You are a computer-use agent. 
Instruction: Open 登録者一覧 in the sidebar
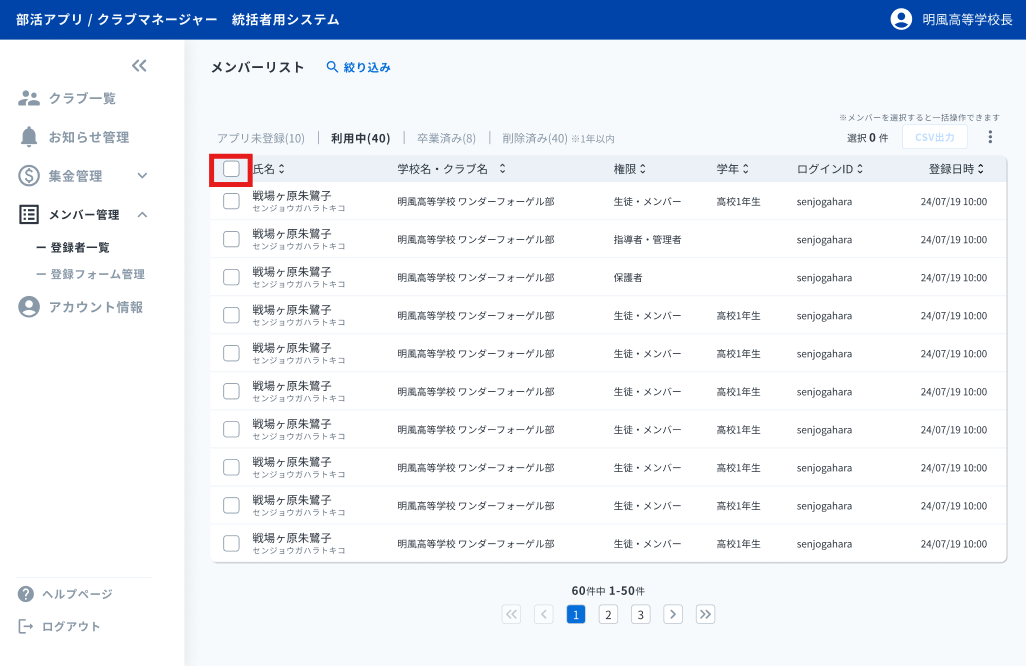(80, 247)
